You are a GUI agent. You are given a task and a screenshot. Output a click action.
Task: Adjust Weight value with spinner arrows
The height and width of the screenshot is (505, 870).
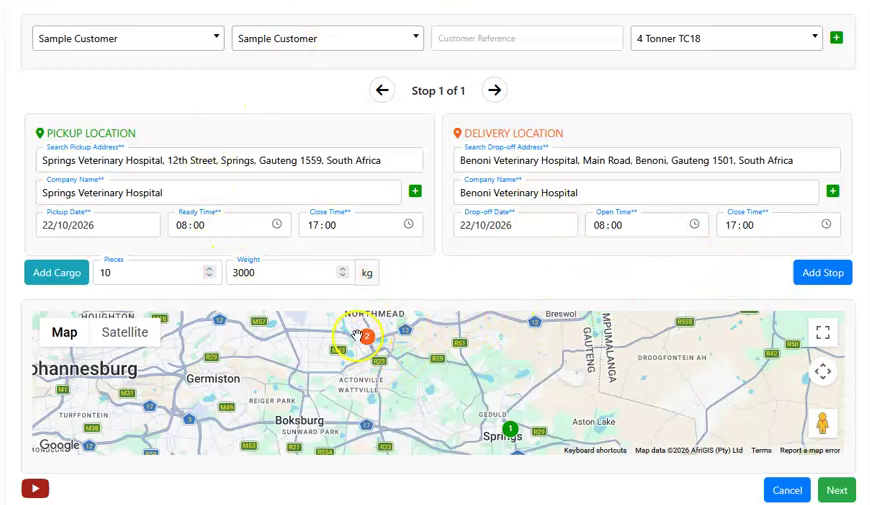coord(342,272)
